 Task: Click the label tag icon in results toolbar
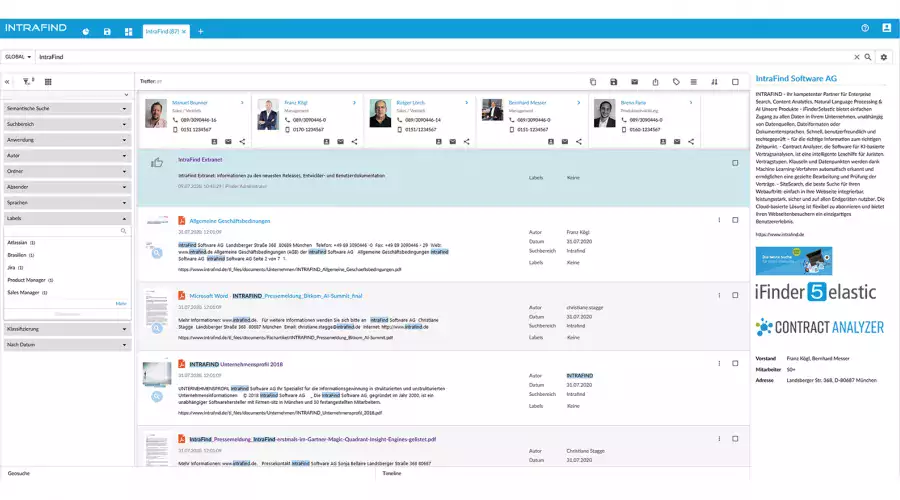(x=676, y=82)
